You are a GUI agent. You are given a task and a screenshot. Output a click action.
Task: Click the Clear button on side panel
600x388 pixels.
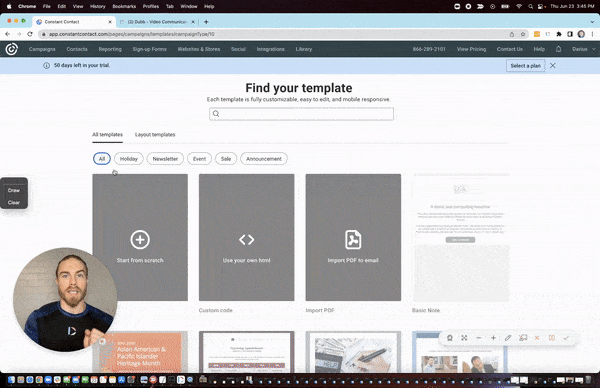[14, 202]
